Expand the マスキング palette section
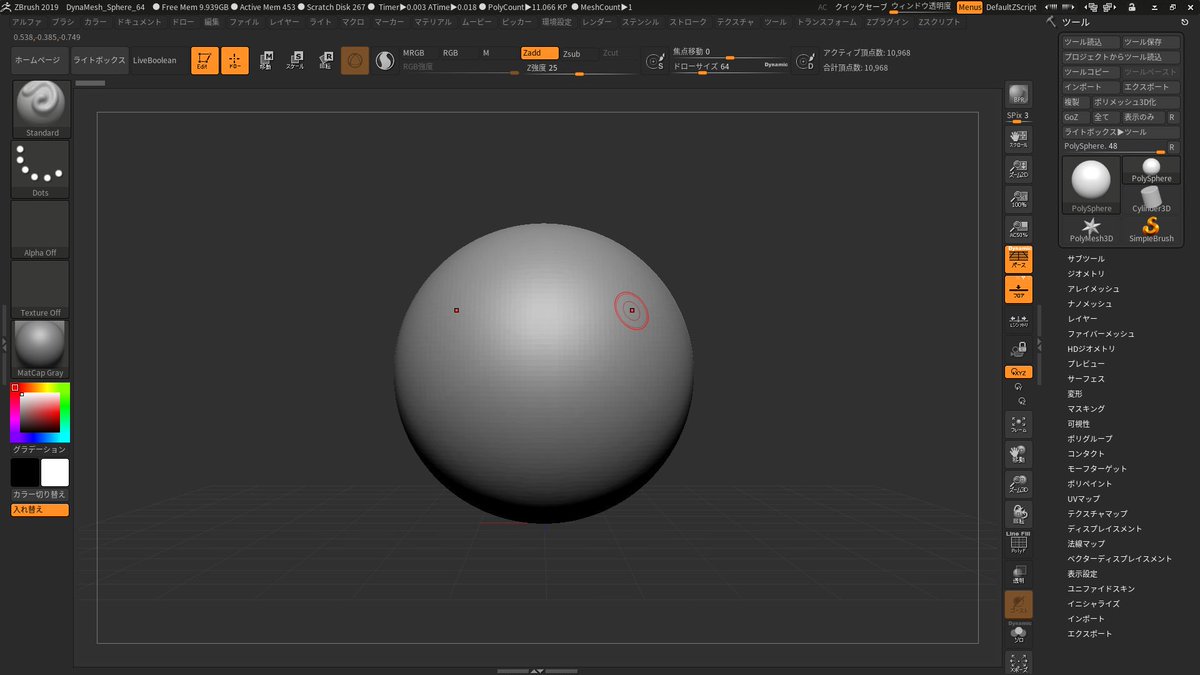This screenshot has height=675, width=1200. coord(1086,409)
